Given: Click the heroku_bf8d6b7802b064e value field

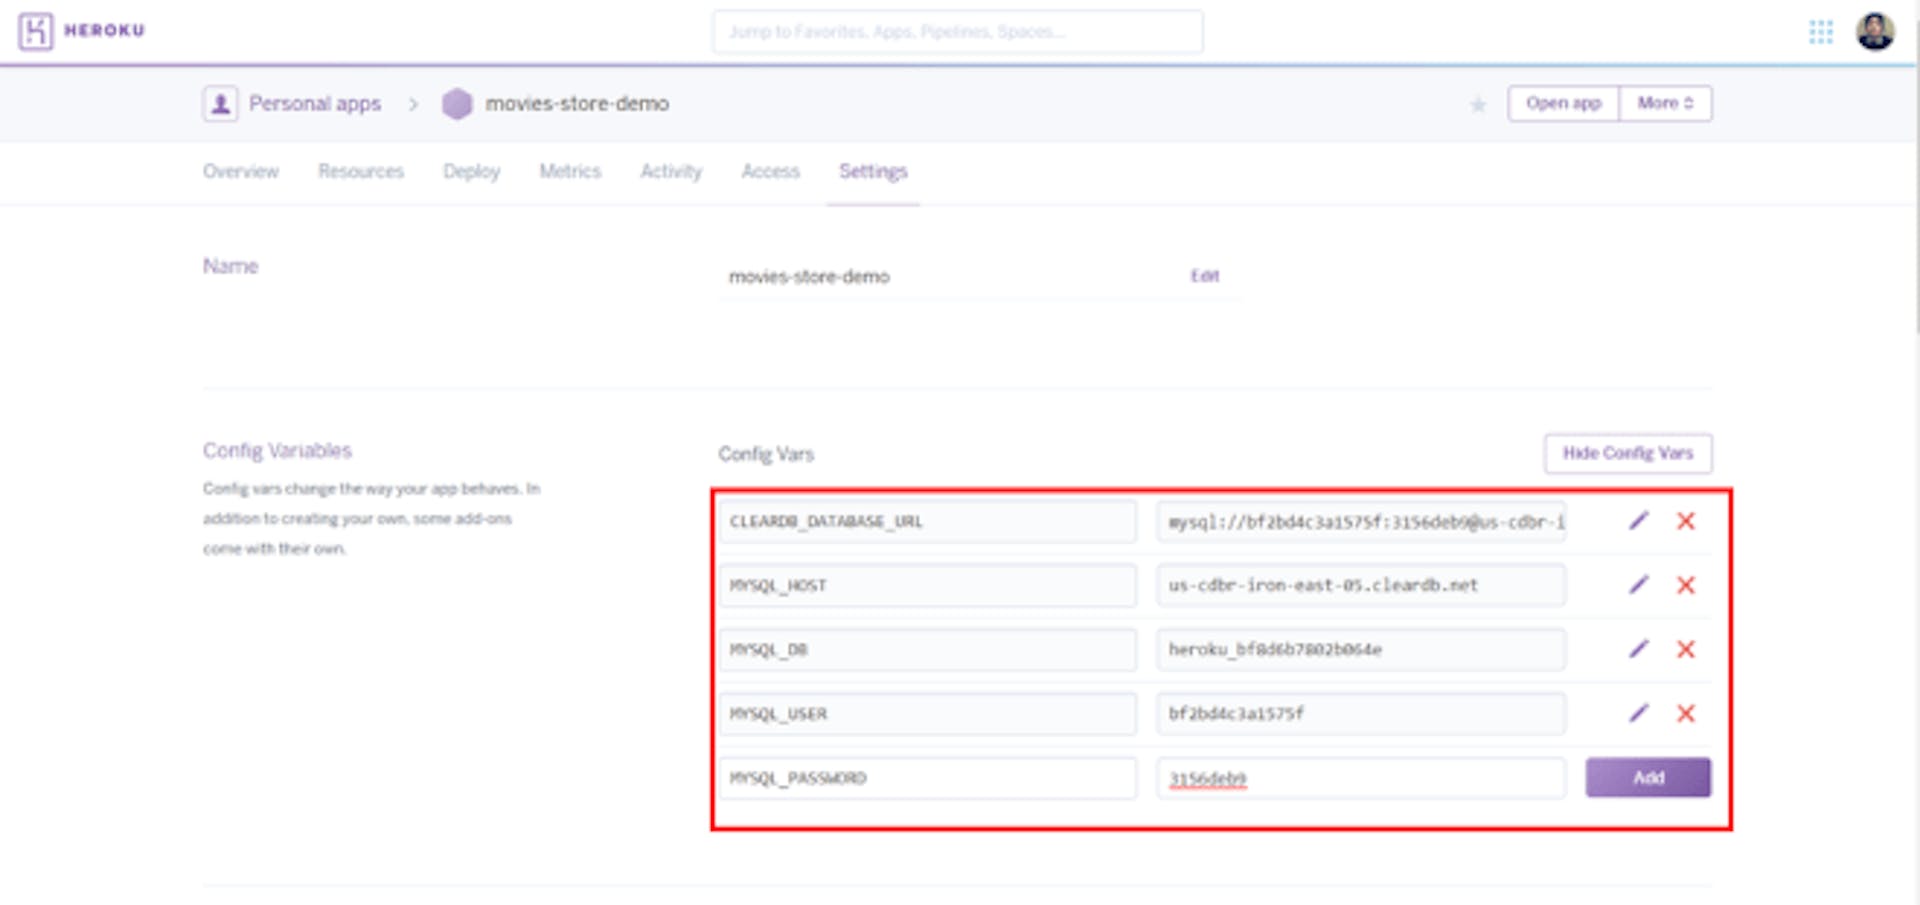Looking at the screenshot, I should [1361, 649].
